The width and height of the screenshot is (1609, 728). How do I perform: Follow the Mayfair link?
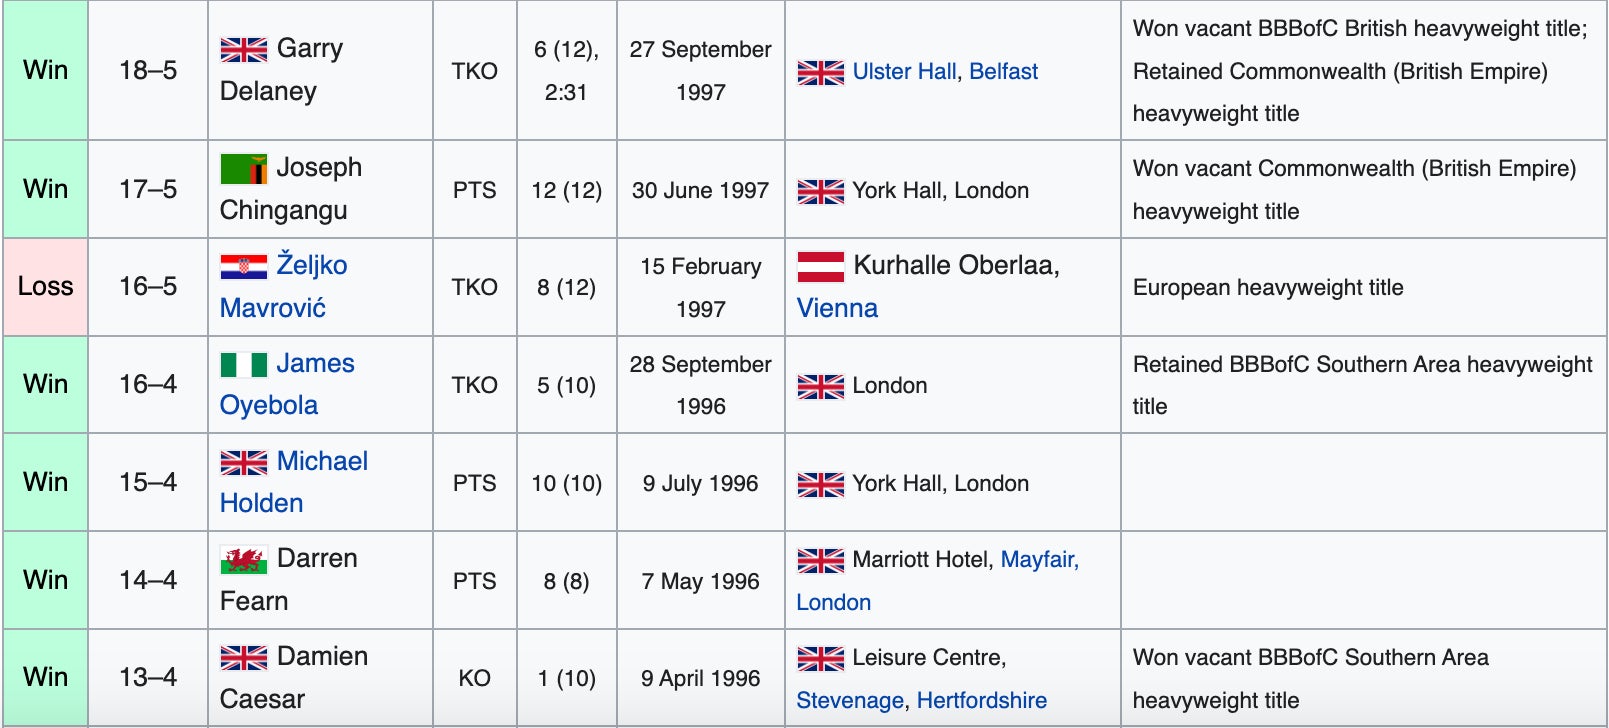click(x=1039, y=560)
